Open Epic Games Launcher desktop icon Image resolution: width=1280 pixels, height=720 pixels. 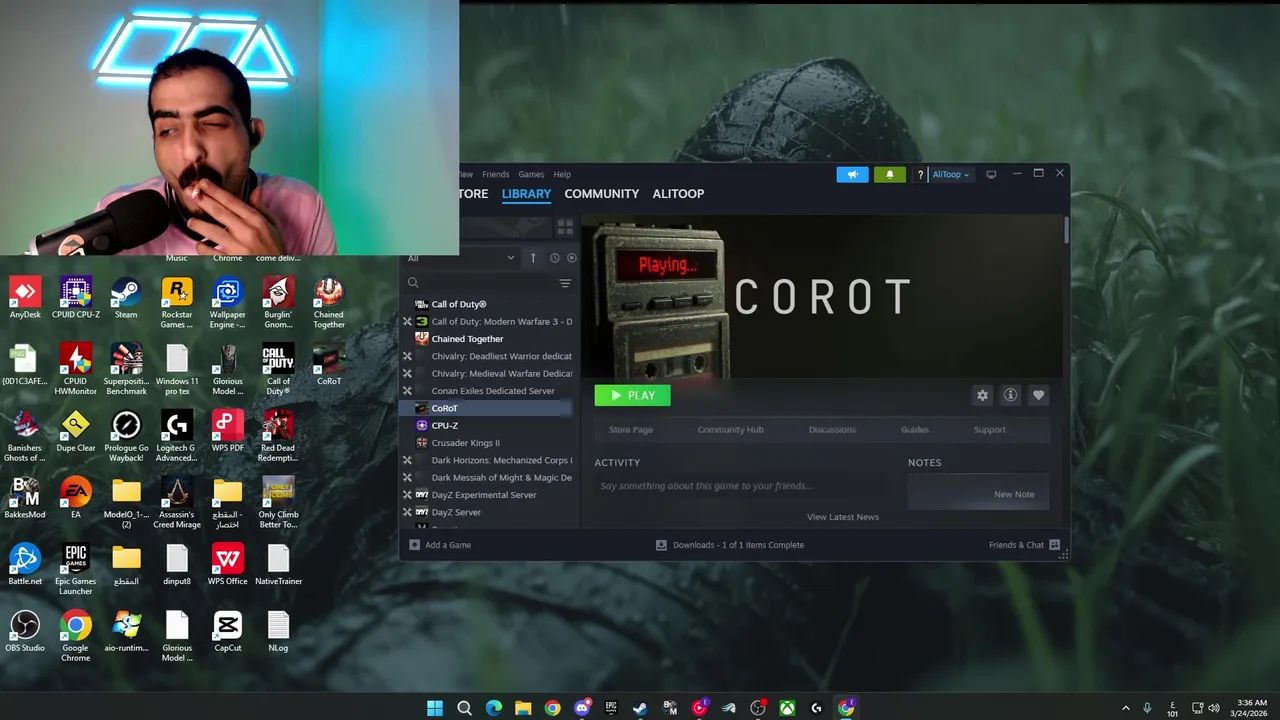75,570
